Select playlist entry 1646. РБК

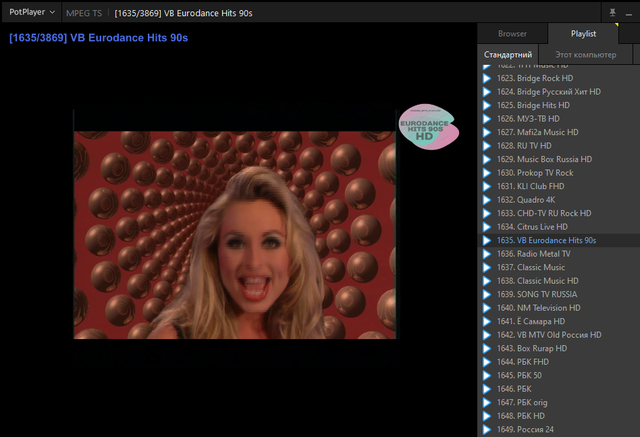[x=559, y=389]
